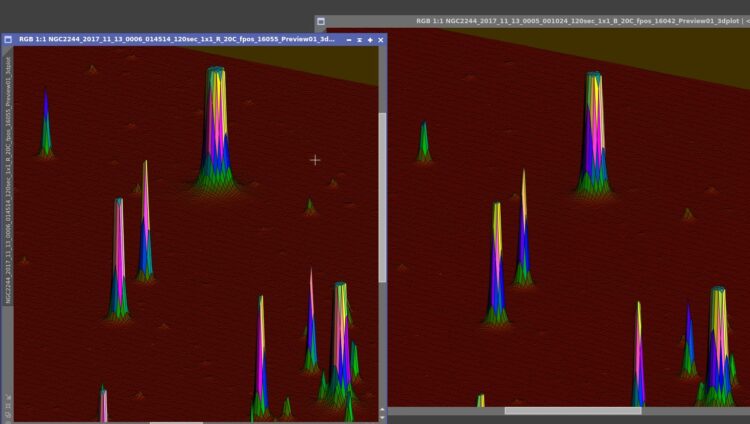Click the R_20C window title bar text

pyautogui.click(x=176, y=39)
